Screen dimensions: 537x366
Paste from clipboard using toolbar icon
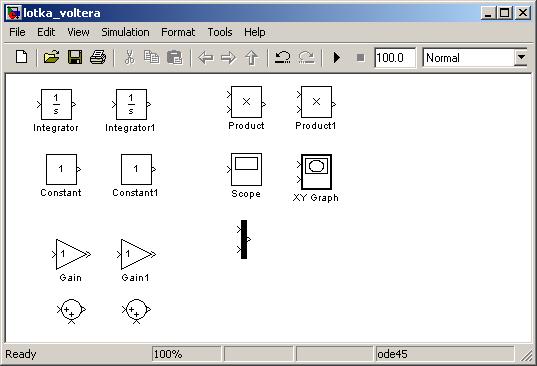[175, 57]
